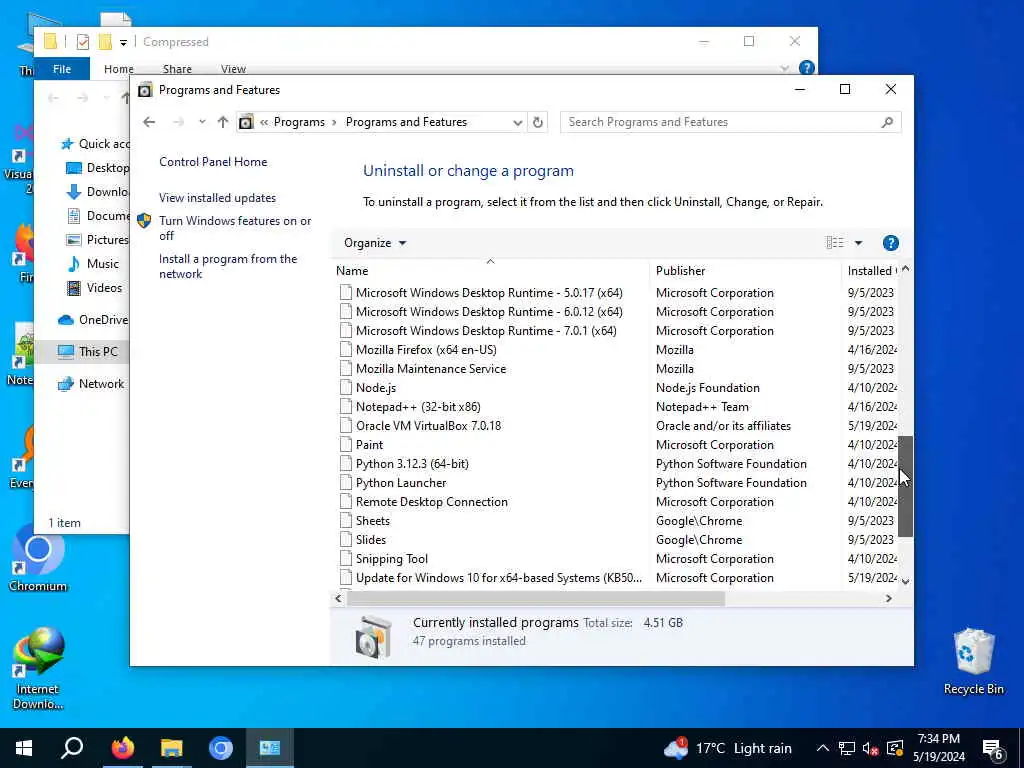Open File Explorer from the taskbar
Image resolution: width=1024 pixels, height=768 pixels.
[x=172, y=748]
